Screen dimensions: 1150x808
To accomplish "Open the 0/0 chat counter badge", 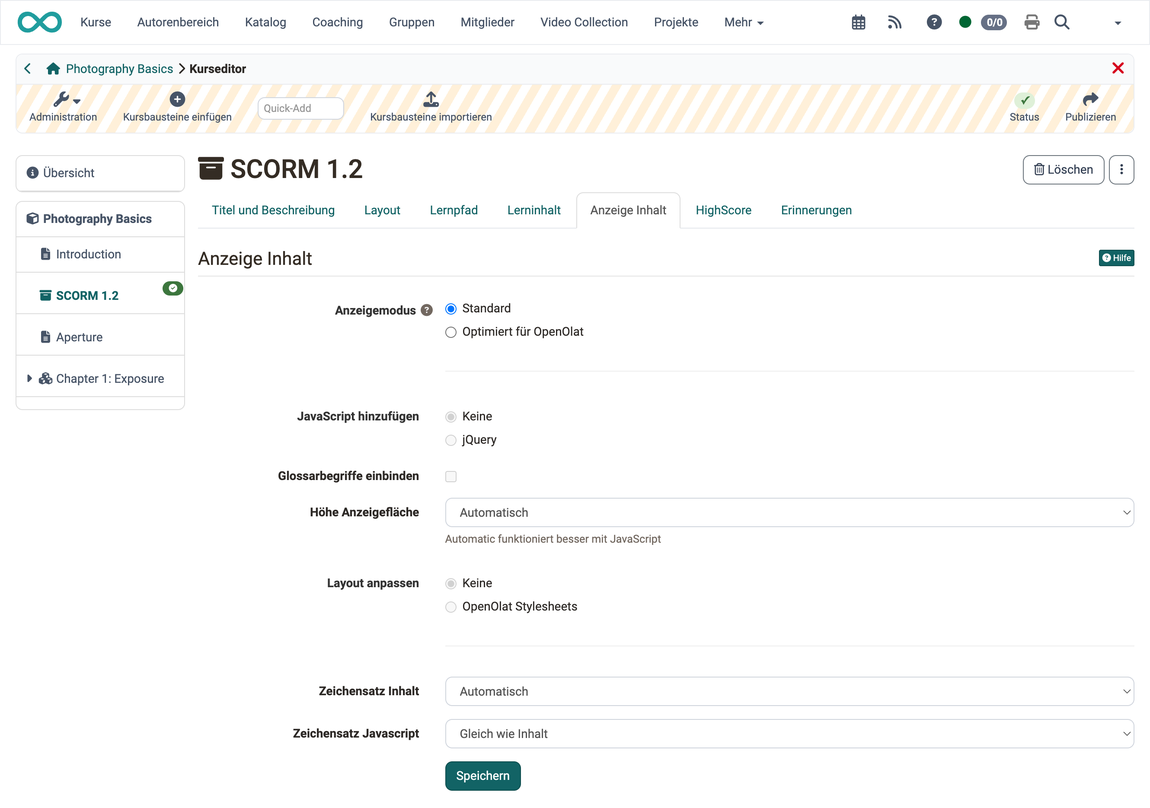I will (994, 22).
